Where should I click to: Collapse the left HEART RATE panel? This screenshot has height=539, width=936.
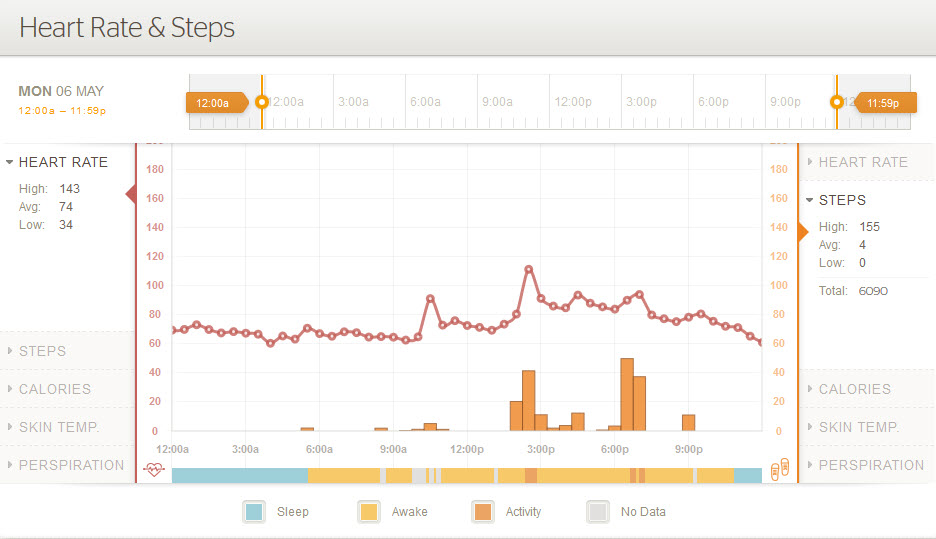pos(63,162)
